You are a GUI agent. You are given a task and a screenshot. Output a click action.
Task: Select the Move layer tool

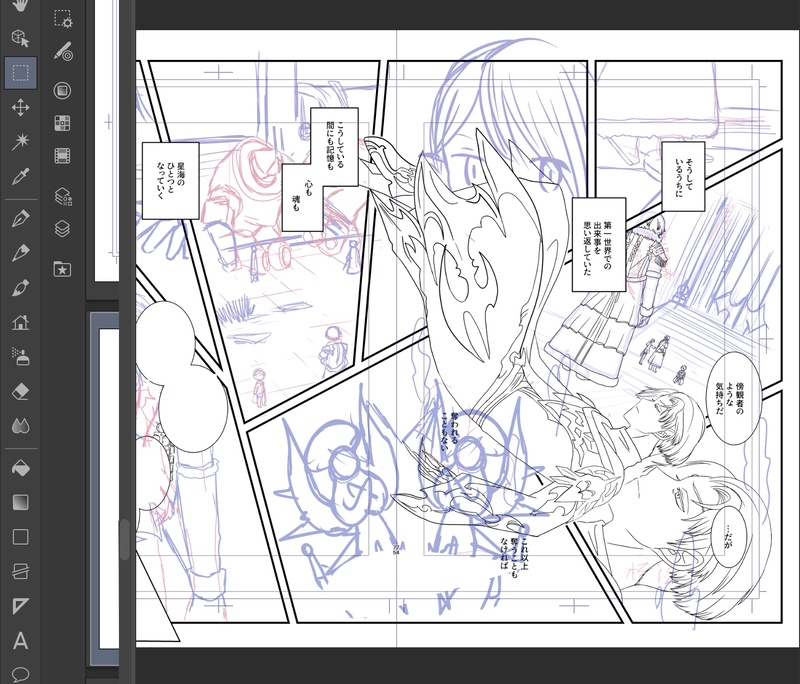pyautogui.click(x=20, y=108)
